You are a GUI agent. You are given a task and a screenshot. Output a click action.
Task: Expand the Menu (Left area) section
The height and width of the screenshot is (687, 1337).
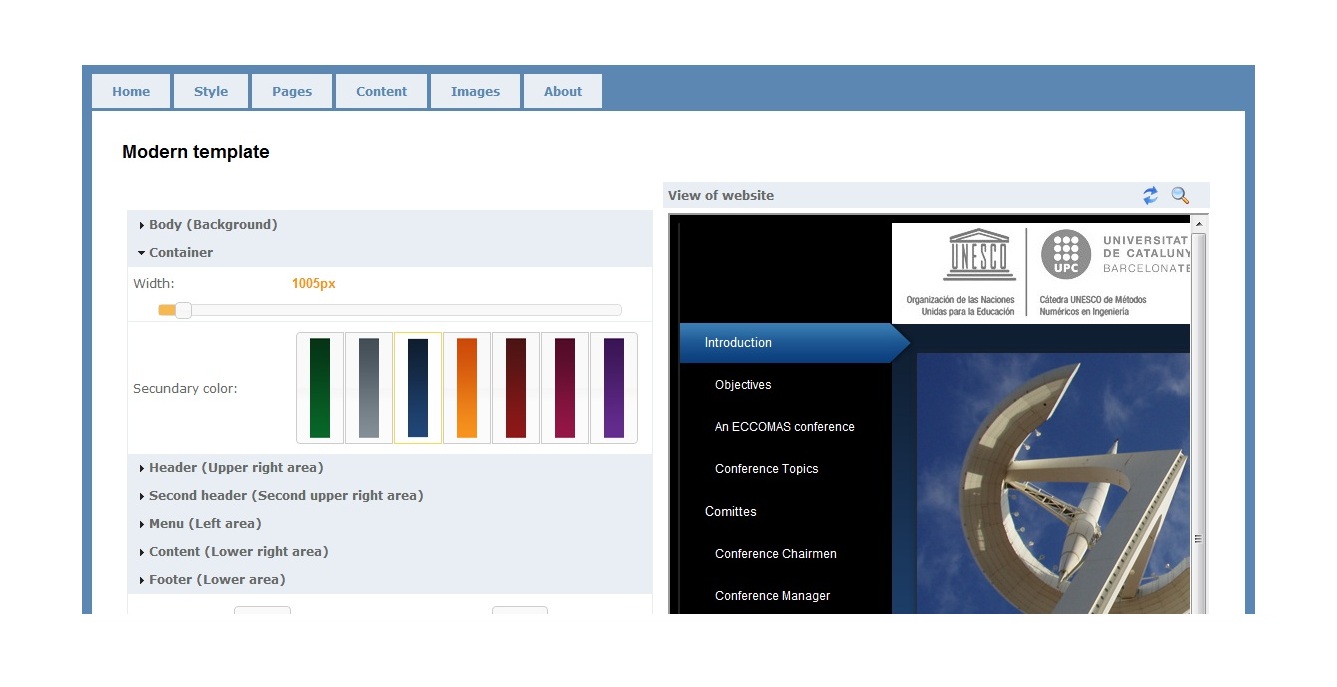coord(205,524)
